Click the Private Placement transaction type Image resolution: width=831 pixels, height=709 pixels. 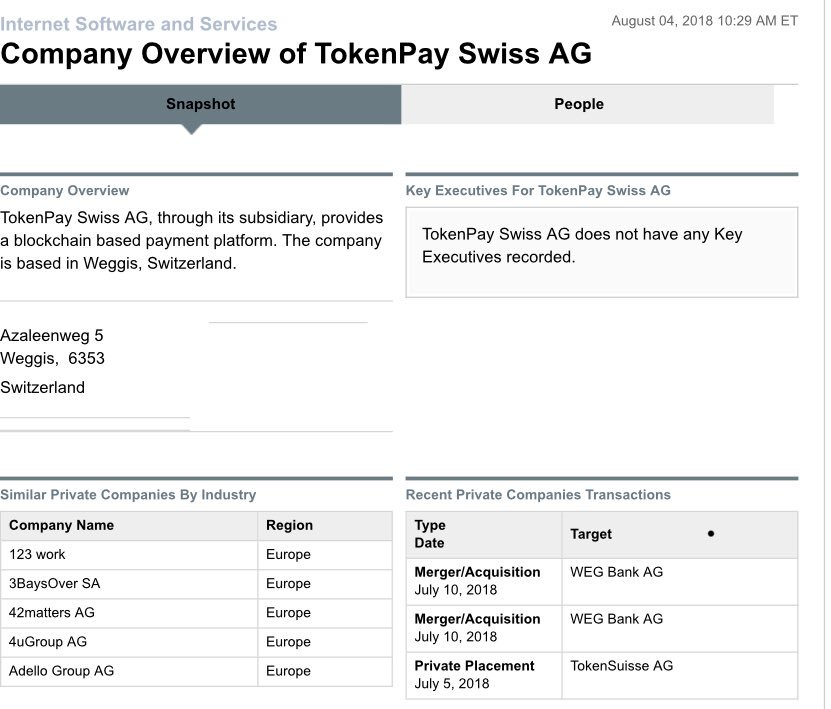pyautogui.click(x=474, y=665)
